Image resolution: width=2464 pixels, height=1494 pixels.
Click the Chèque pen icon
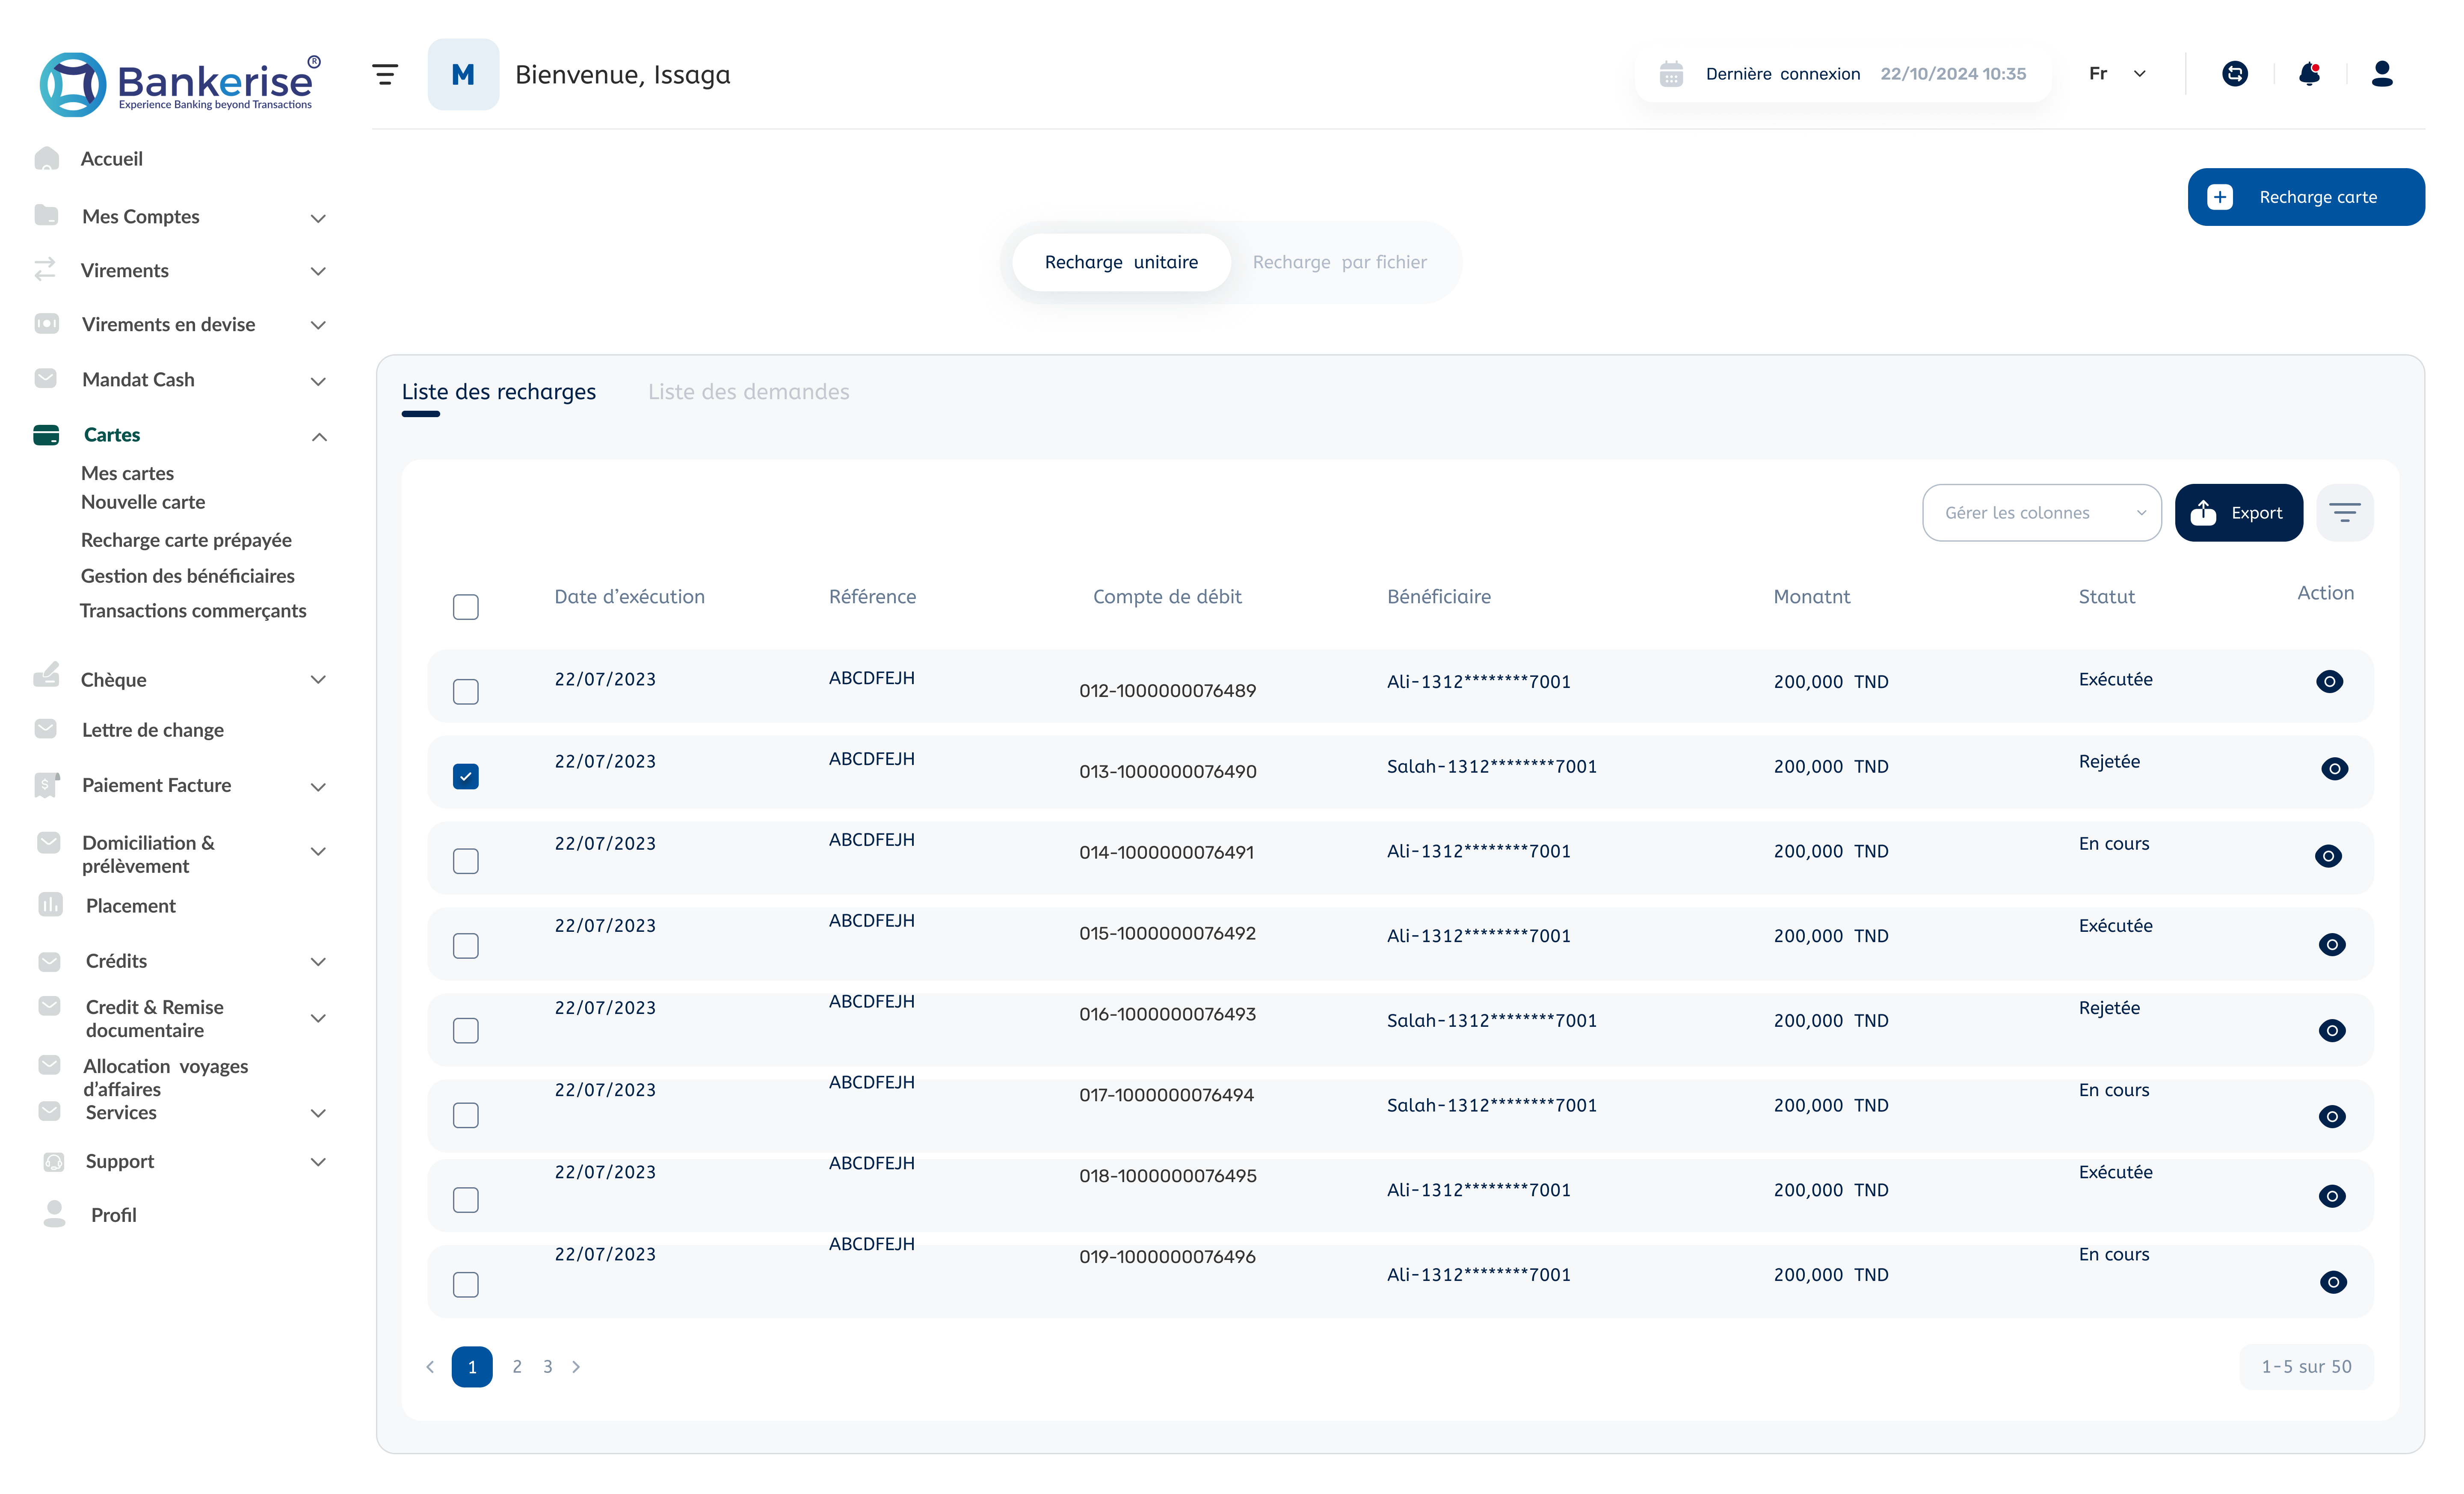click(46, 675)
